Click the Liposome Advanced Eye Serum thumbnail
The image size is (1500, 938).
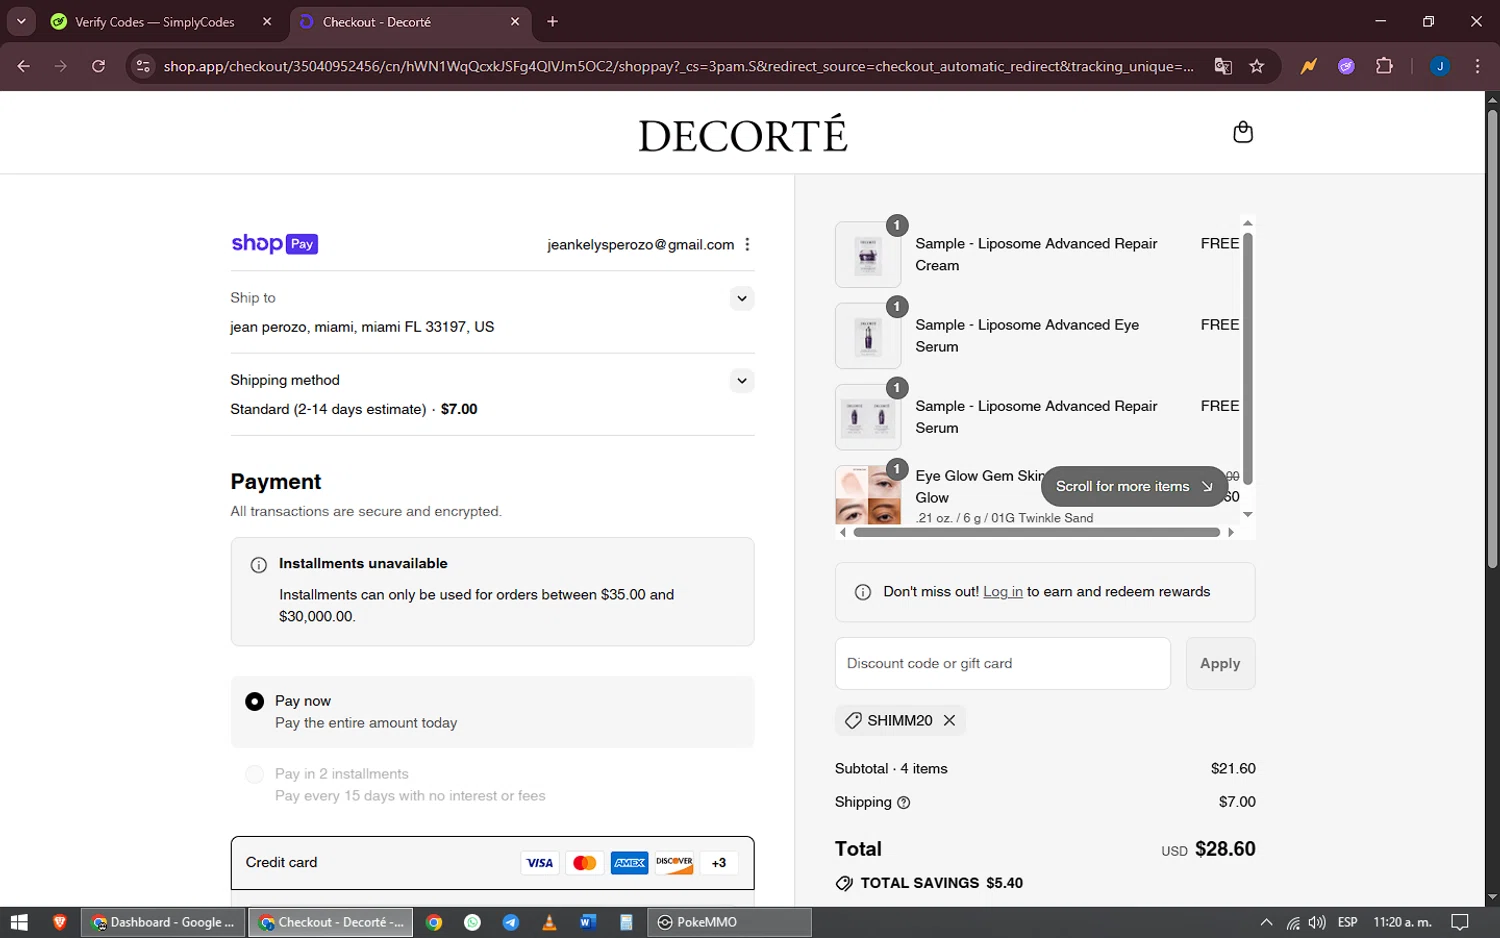point(868,336)
